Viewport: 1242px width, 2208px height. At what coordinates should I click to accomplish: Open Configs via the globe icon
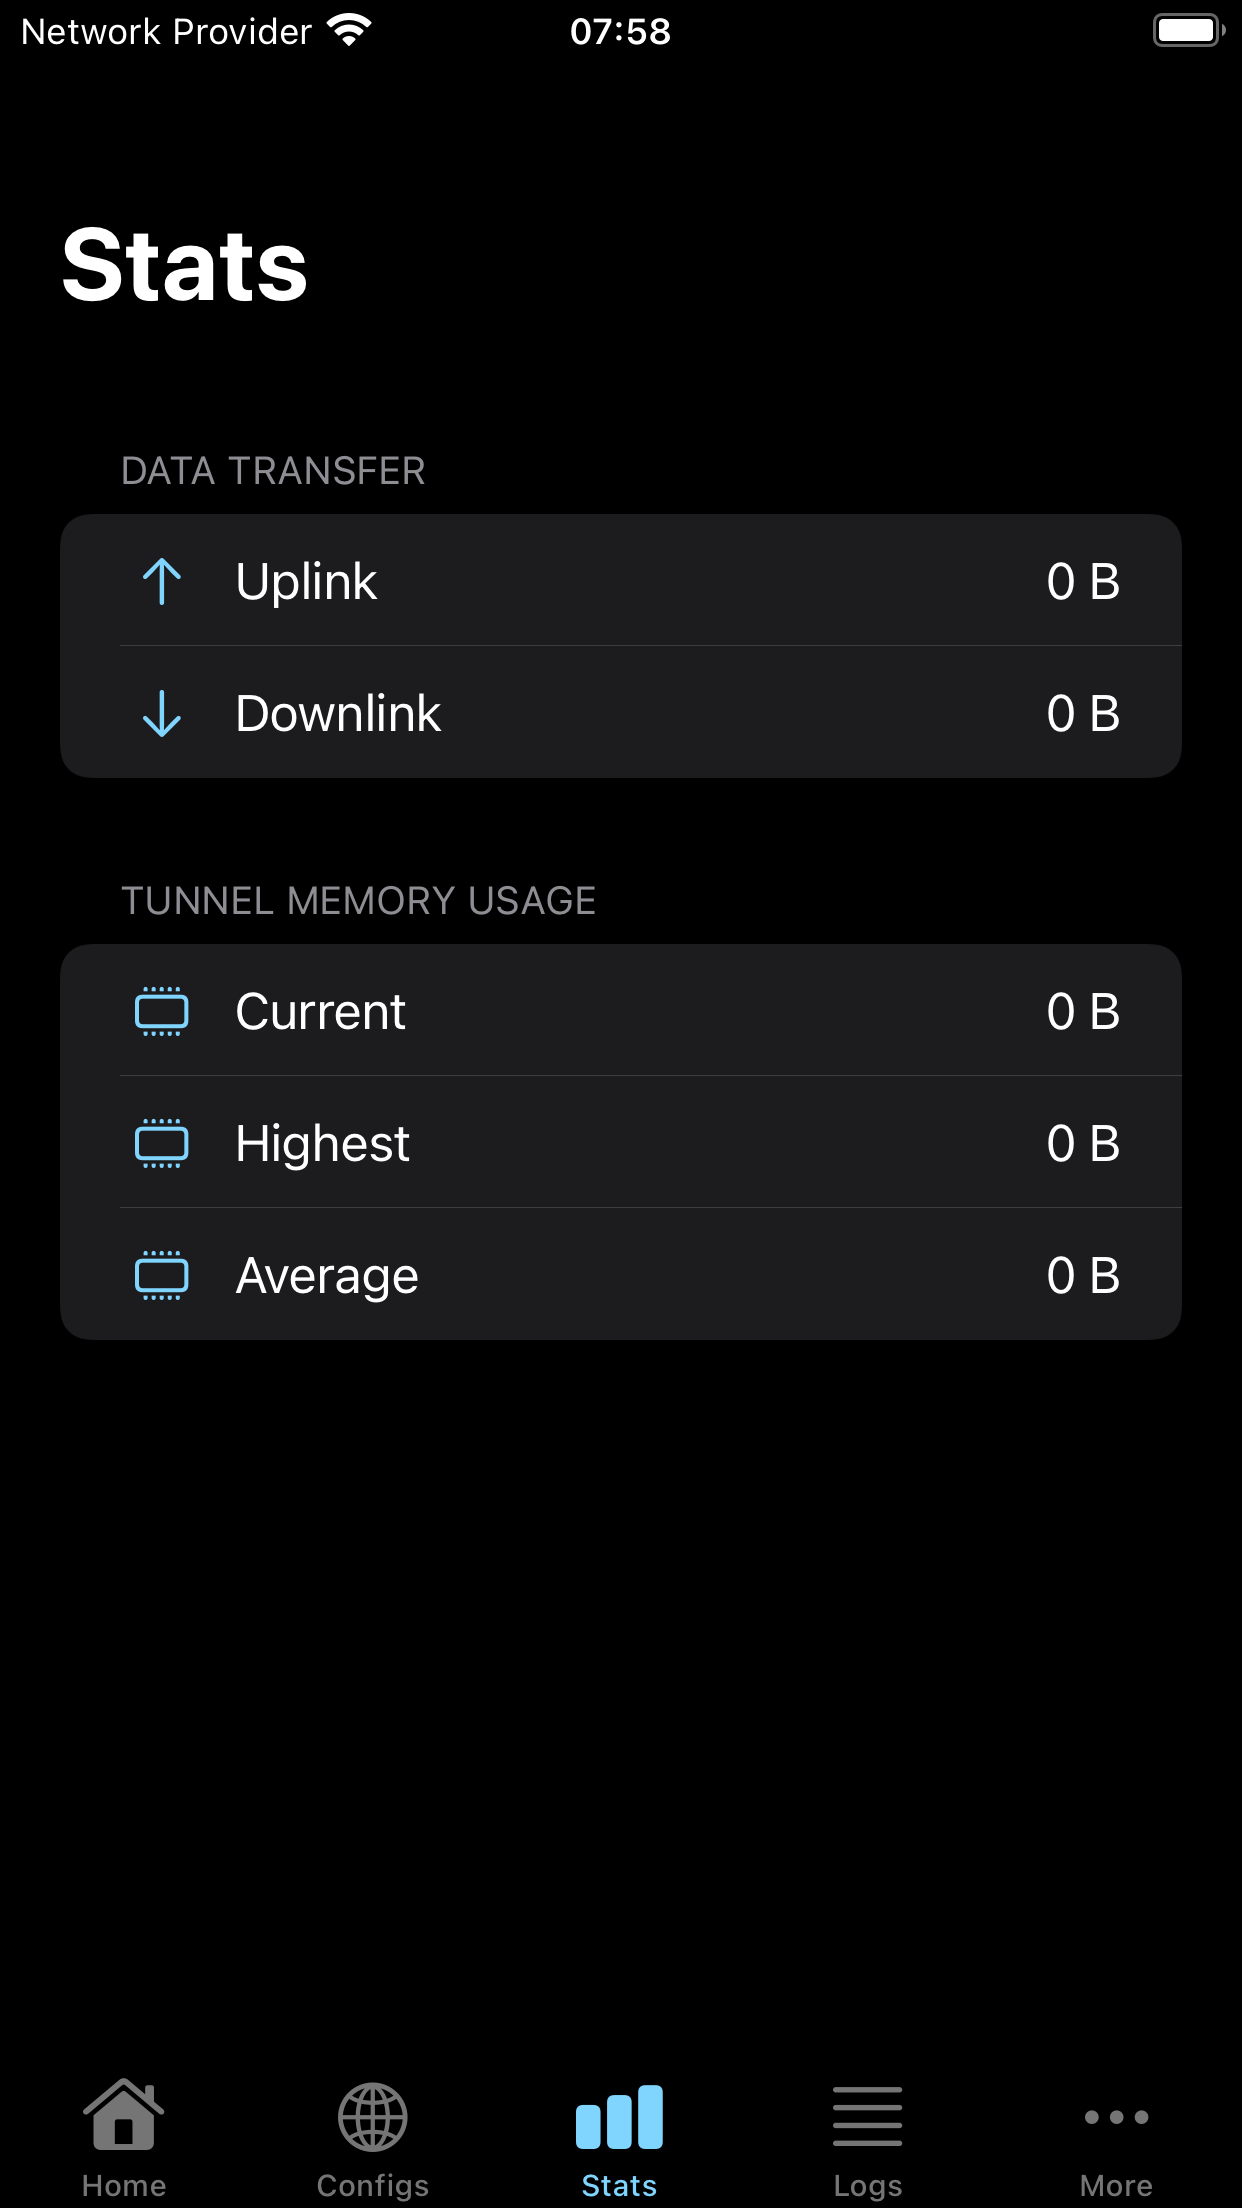tap(372, 2116)
